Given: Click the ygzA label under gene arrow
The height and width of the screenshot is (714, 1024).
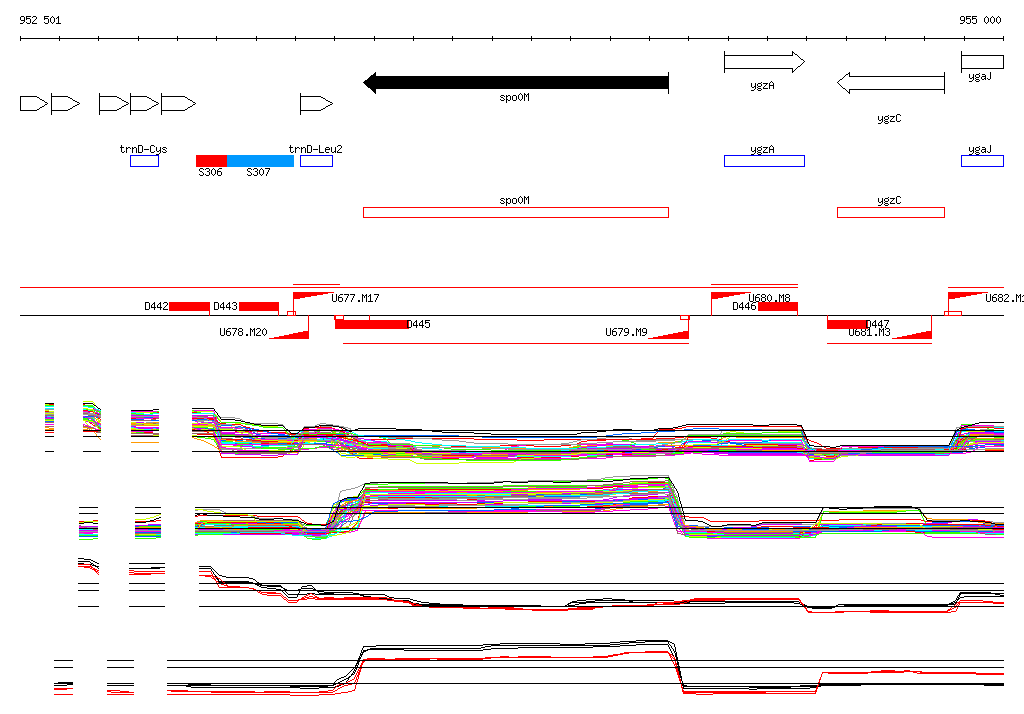Looking at the screenshot, I should [762, 85].
